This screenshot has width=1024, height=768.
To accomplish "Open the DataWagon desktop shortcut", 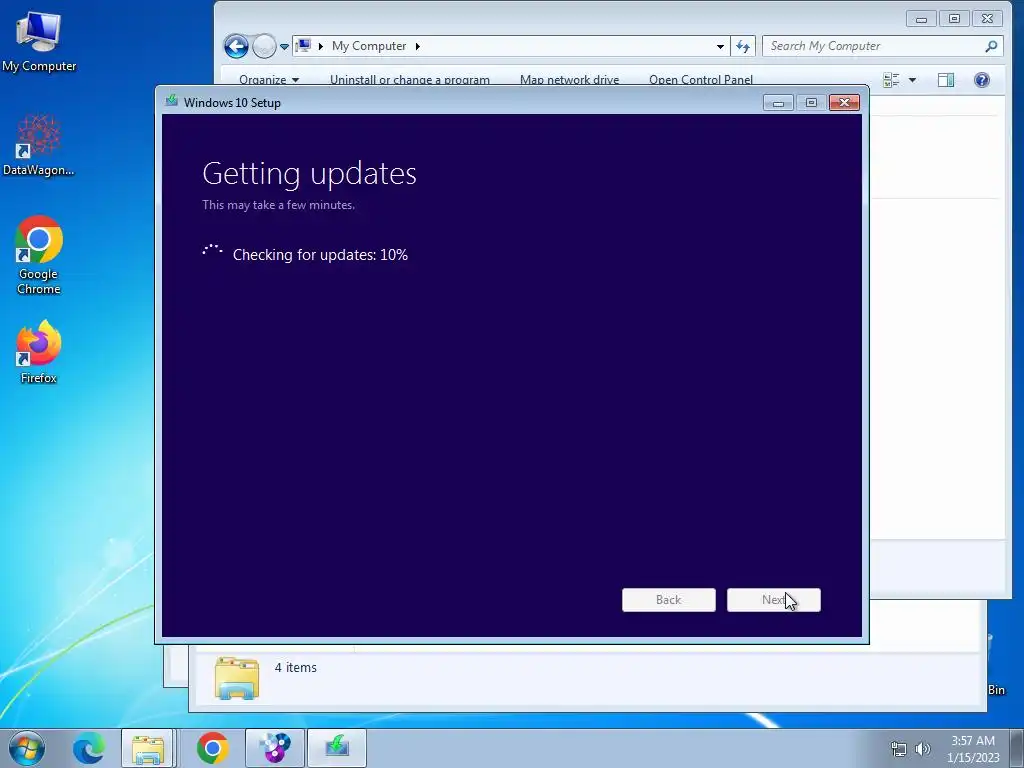I will 39,145.
